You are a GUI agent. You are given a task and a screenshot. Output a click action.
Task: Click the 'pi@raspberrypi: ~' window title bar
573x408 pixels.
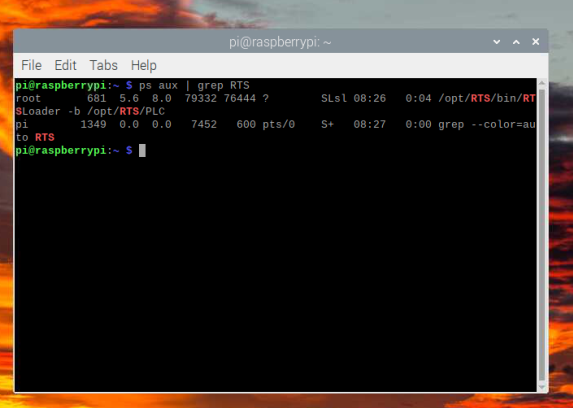(280, 42)
